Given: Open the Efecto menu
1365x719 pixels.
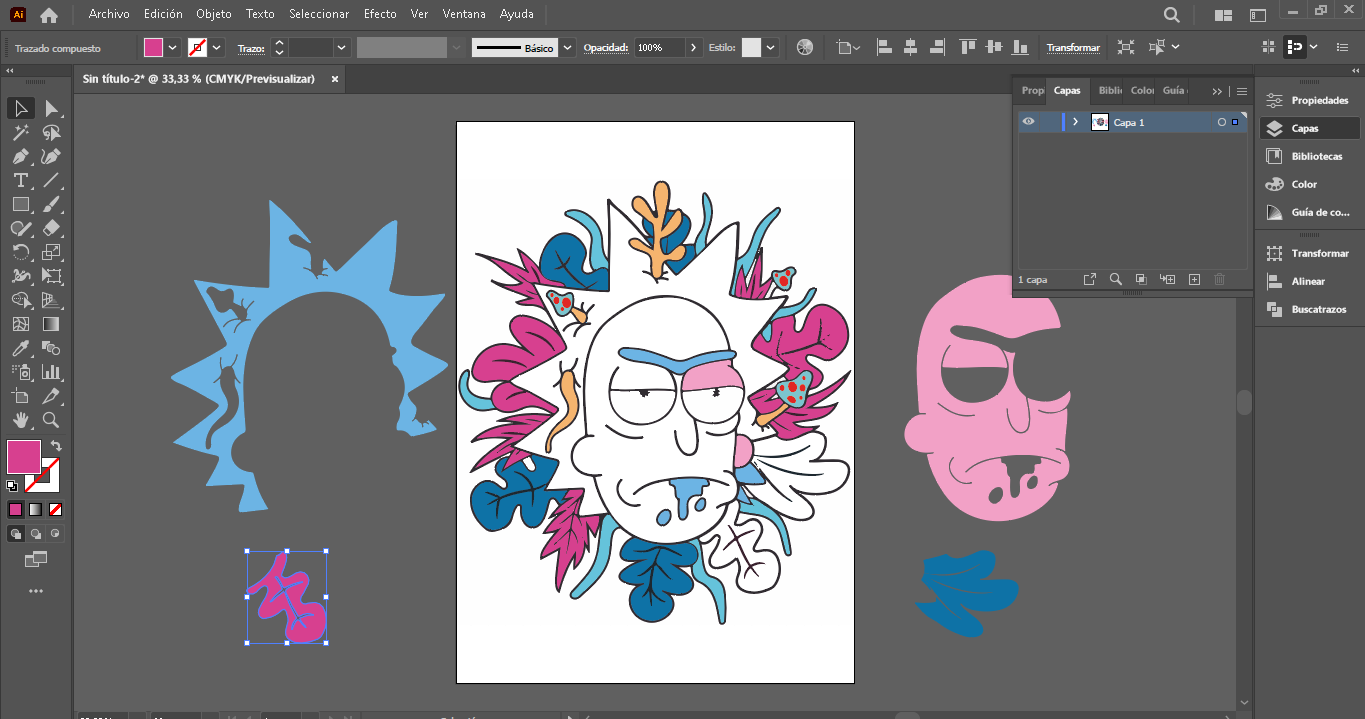Looking at the screenshot, I should (380, 14).
